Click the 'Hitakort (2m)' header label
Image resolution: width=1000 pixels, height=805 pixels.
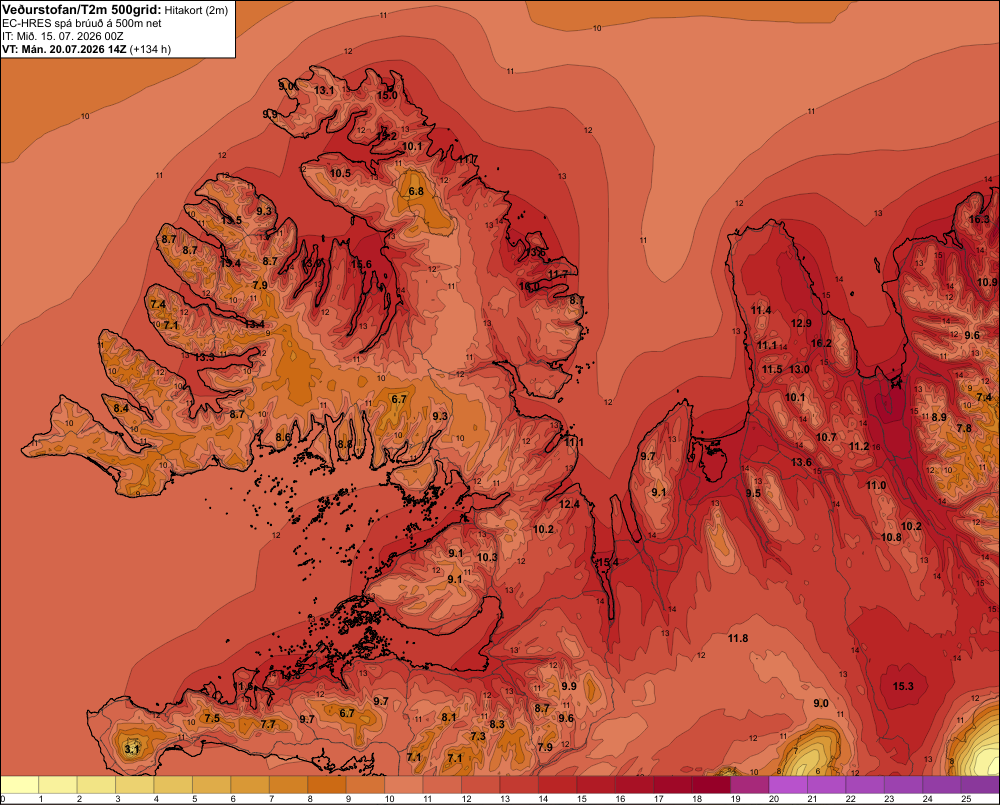coord(196,10)
